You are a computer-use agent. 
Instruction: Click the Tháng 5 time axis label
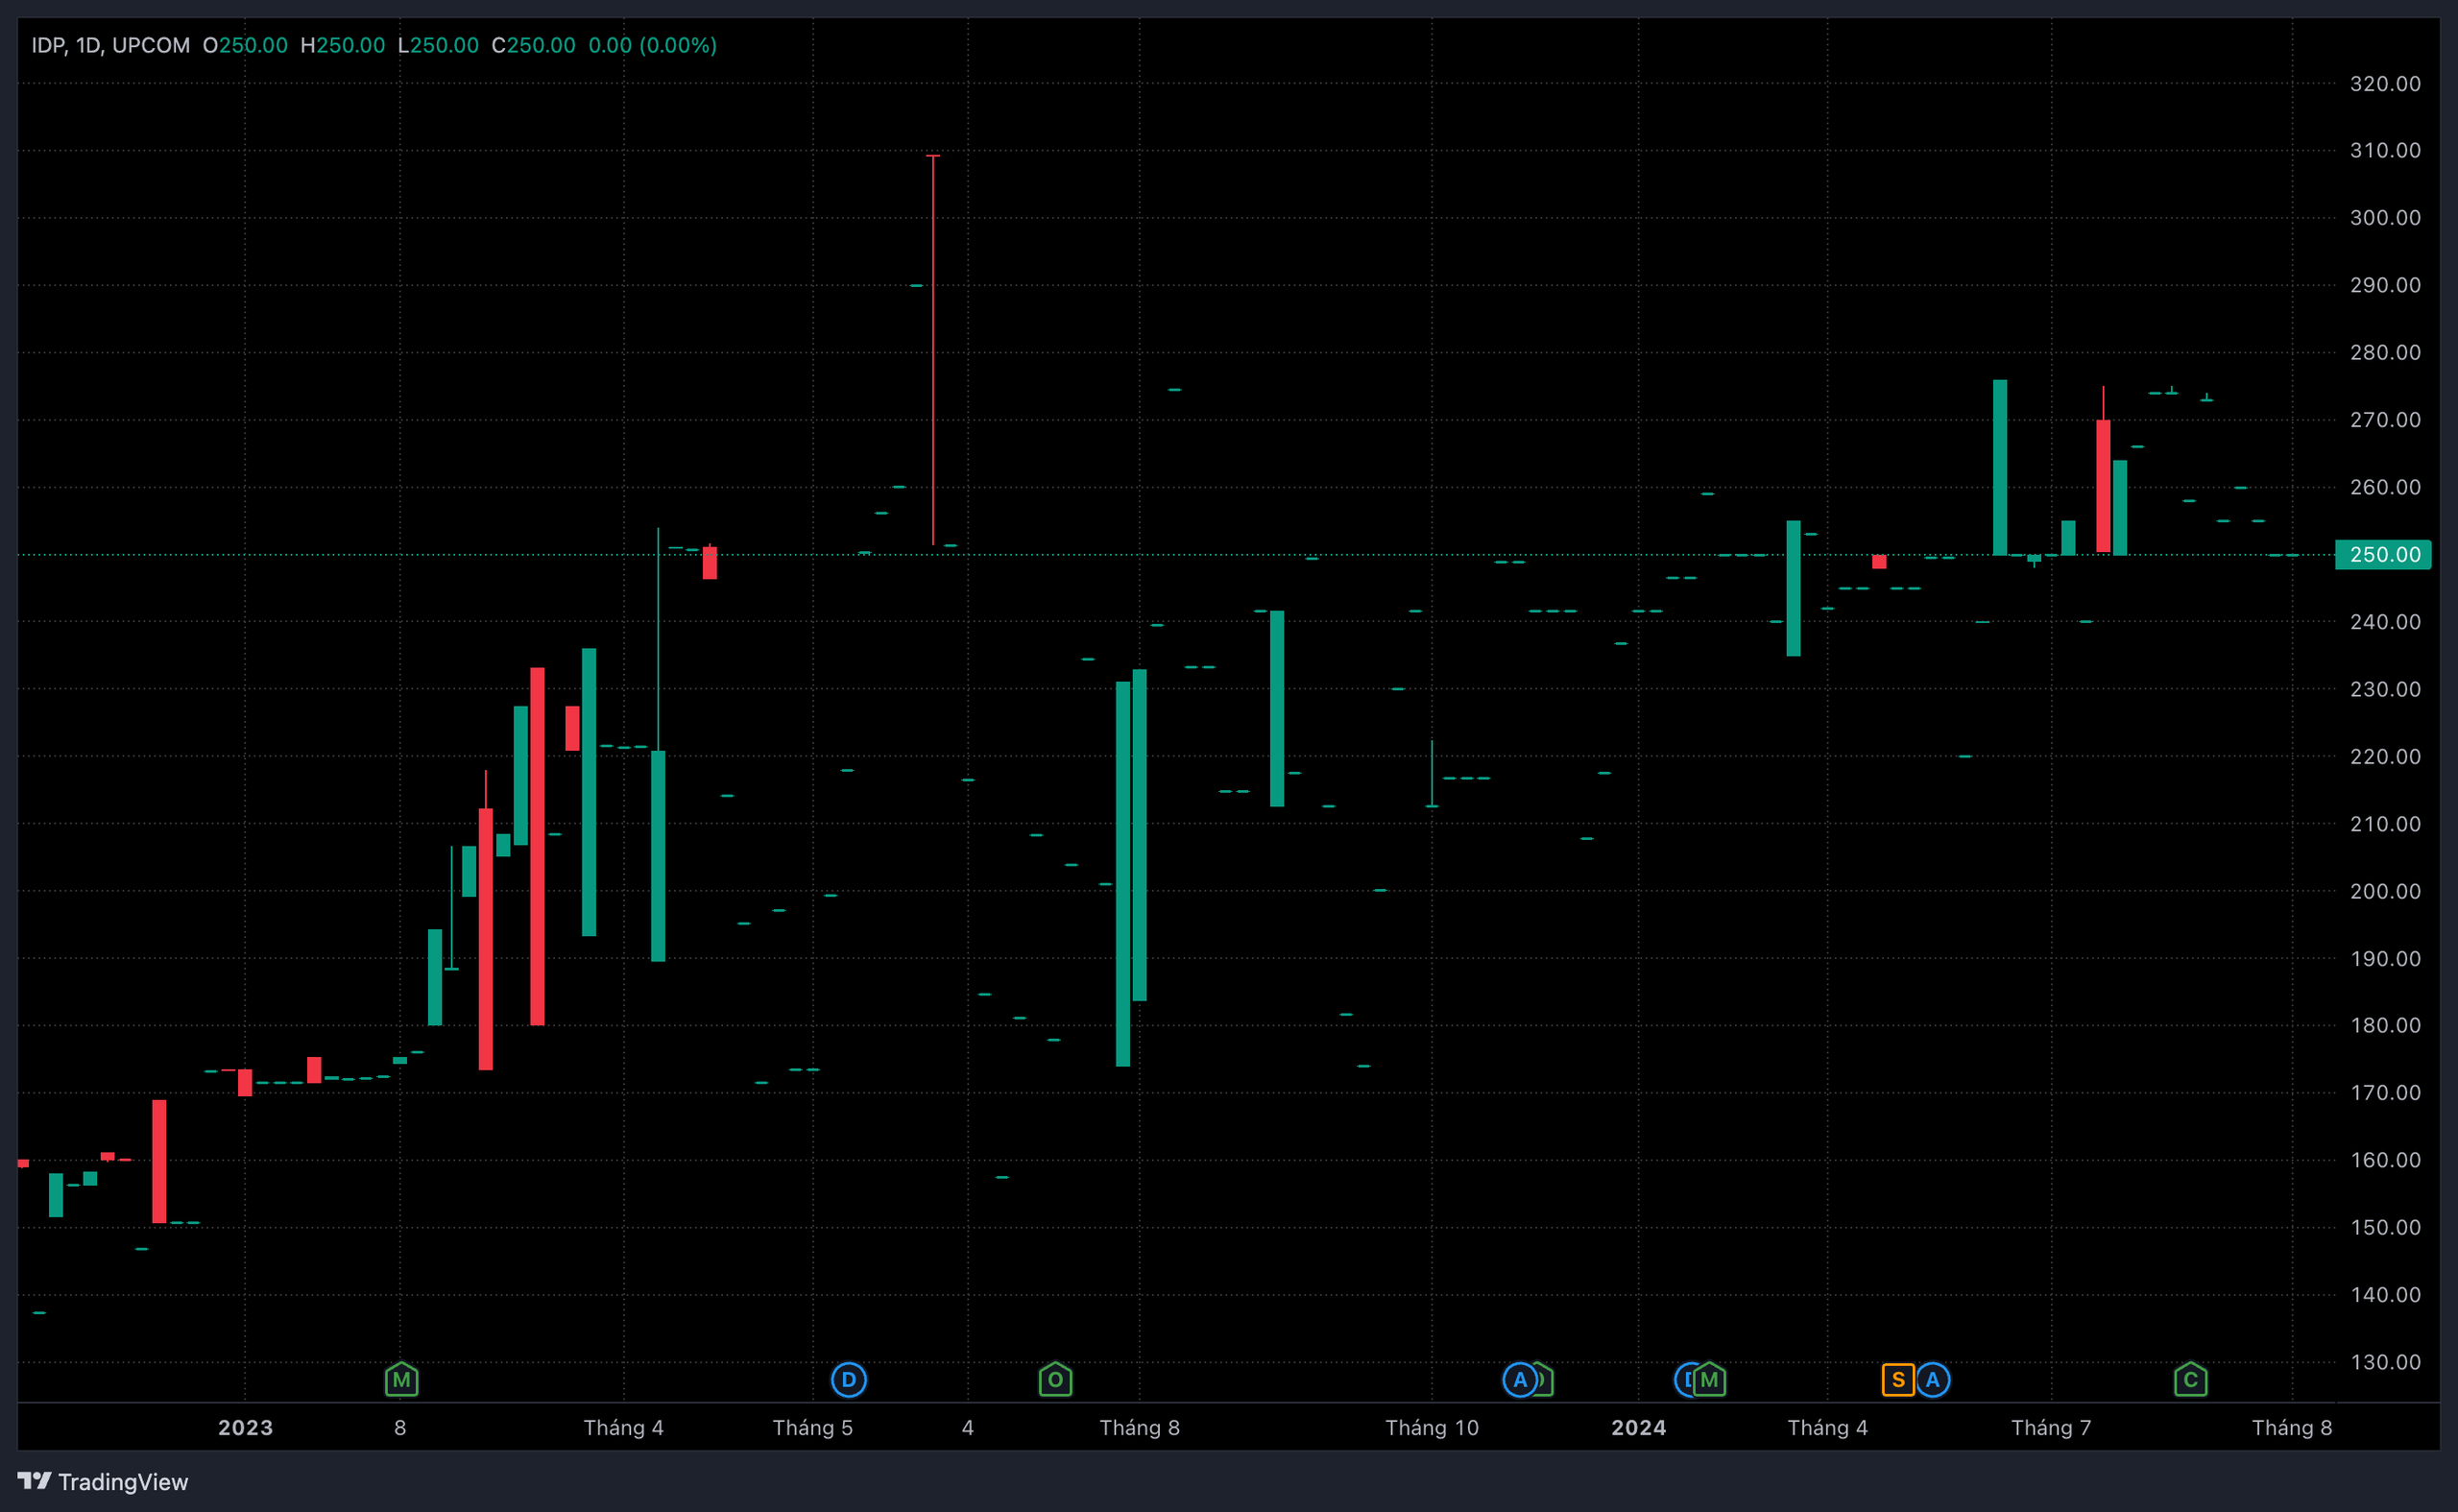click(x=812, y=1428)
